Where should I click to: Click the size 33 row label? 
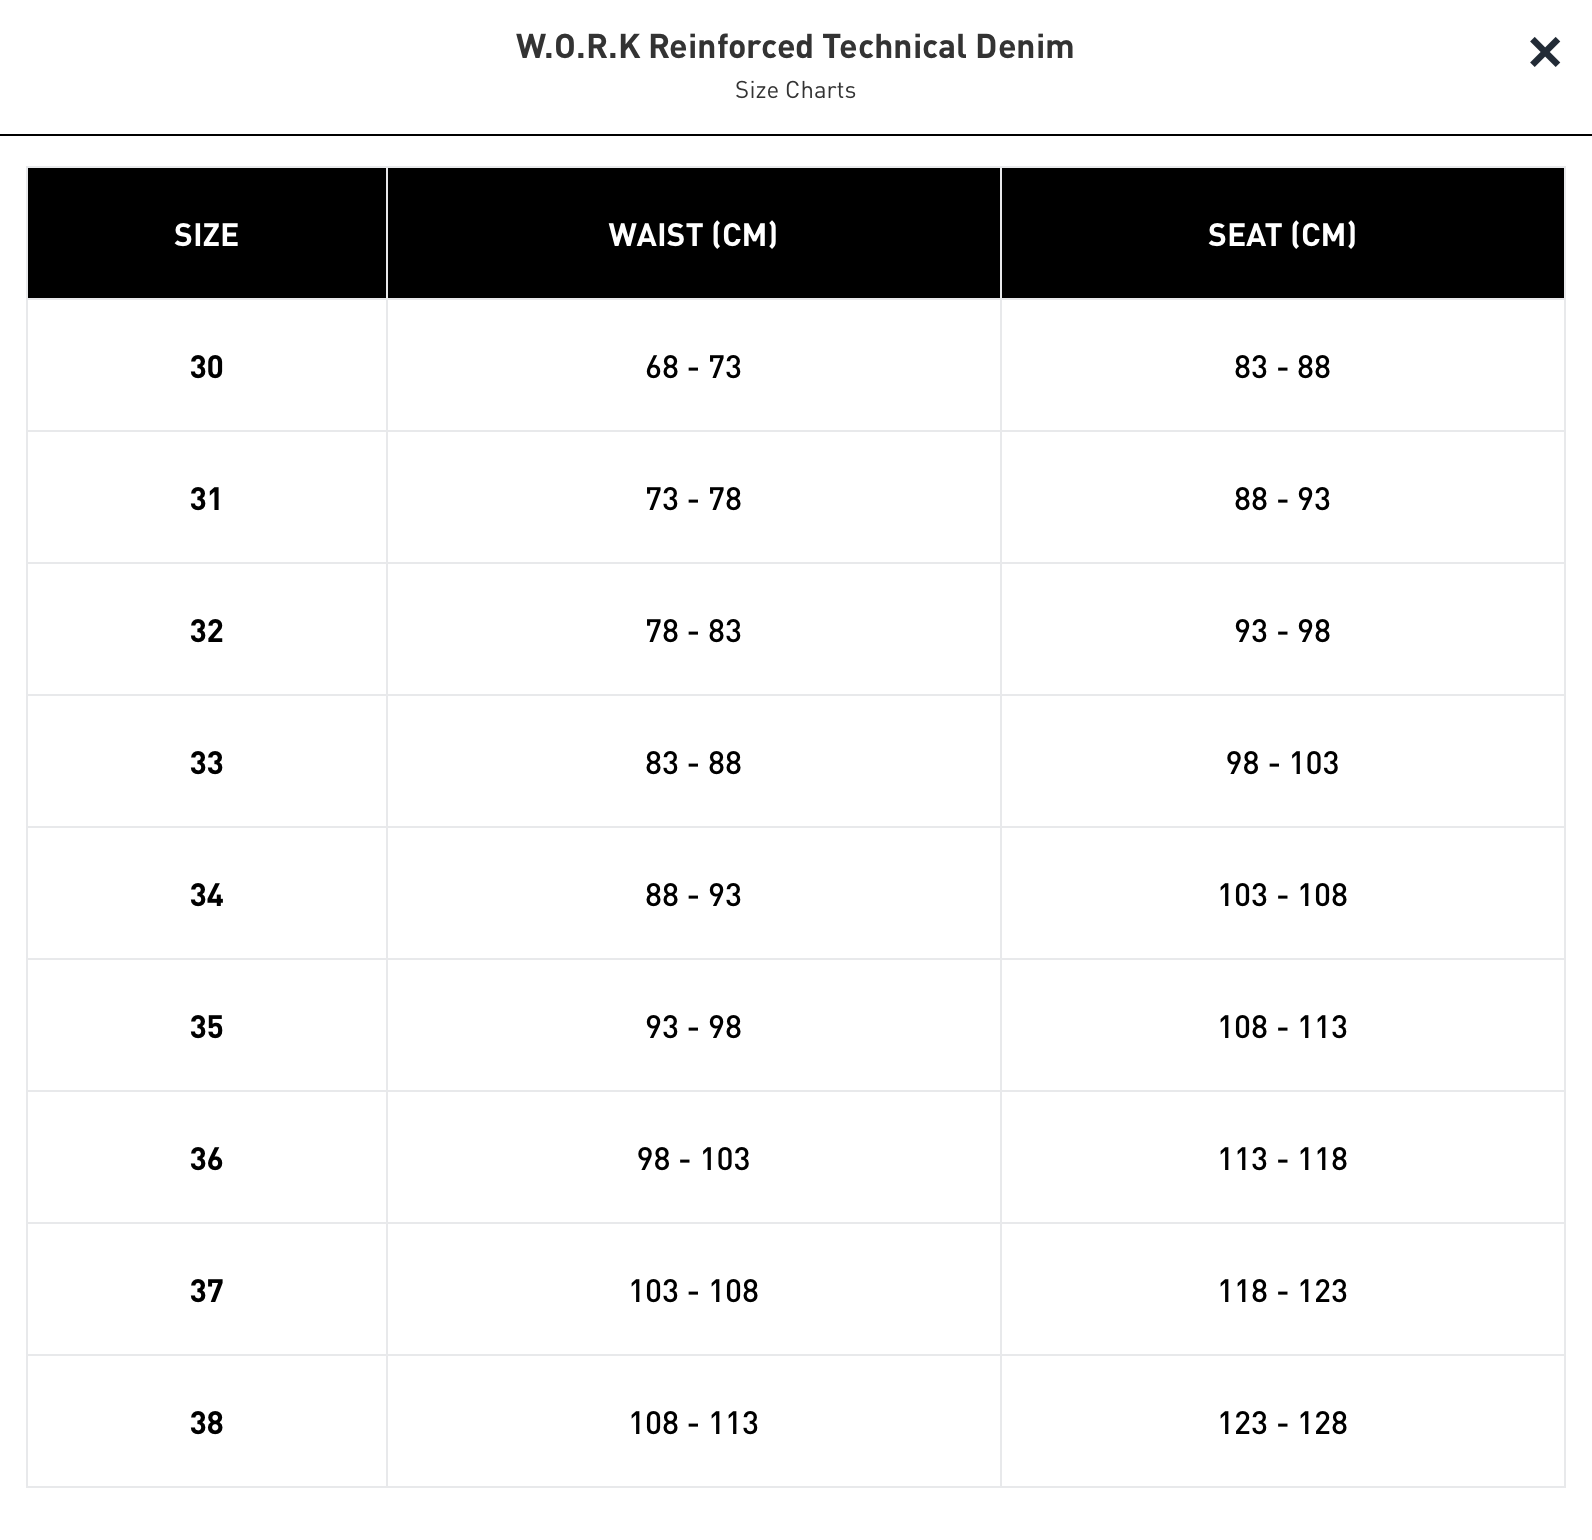206,763
